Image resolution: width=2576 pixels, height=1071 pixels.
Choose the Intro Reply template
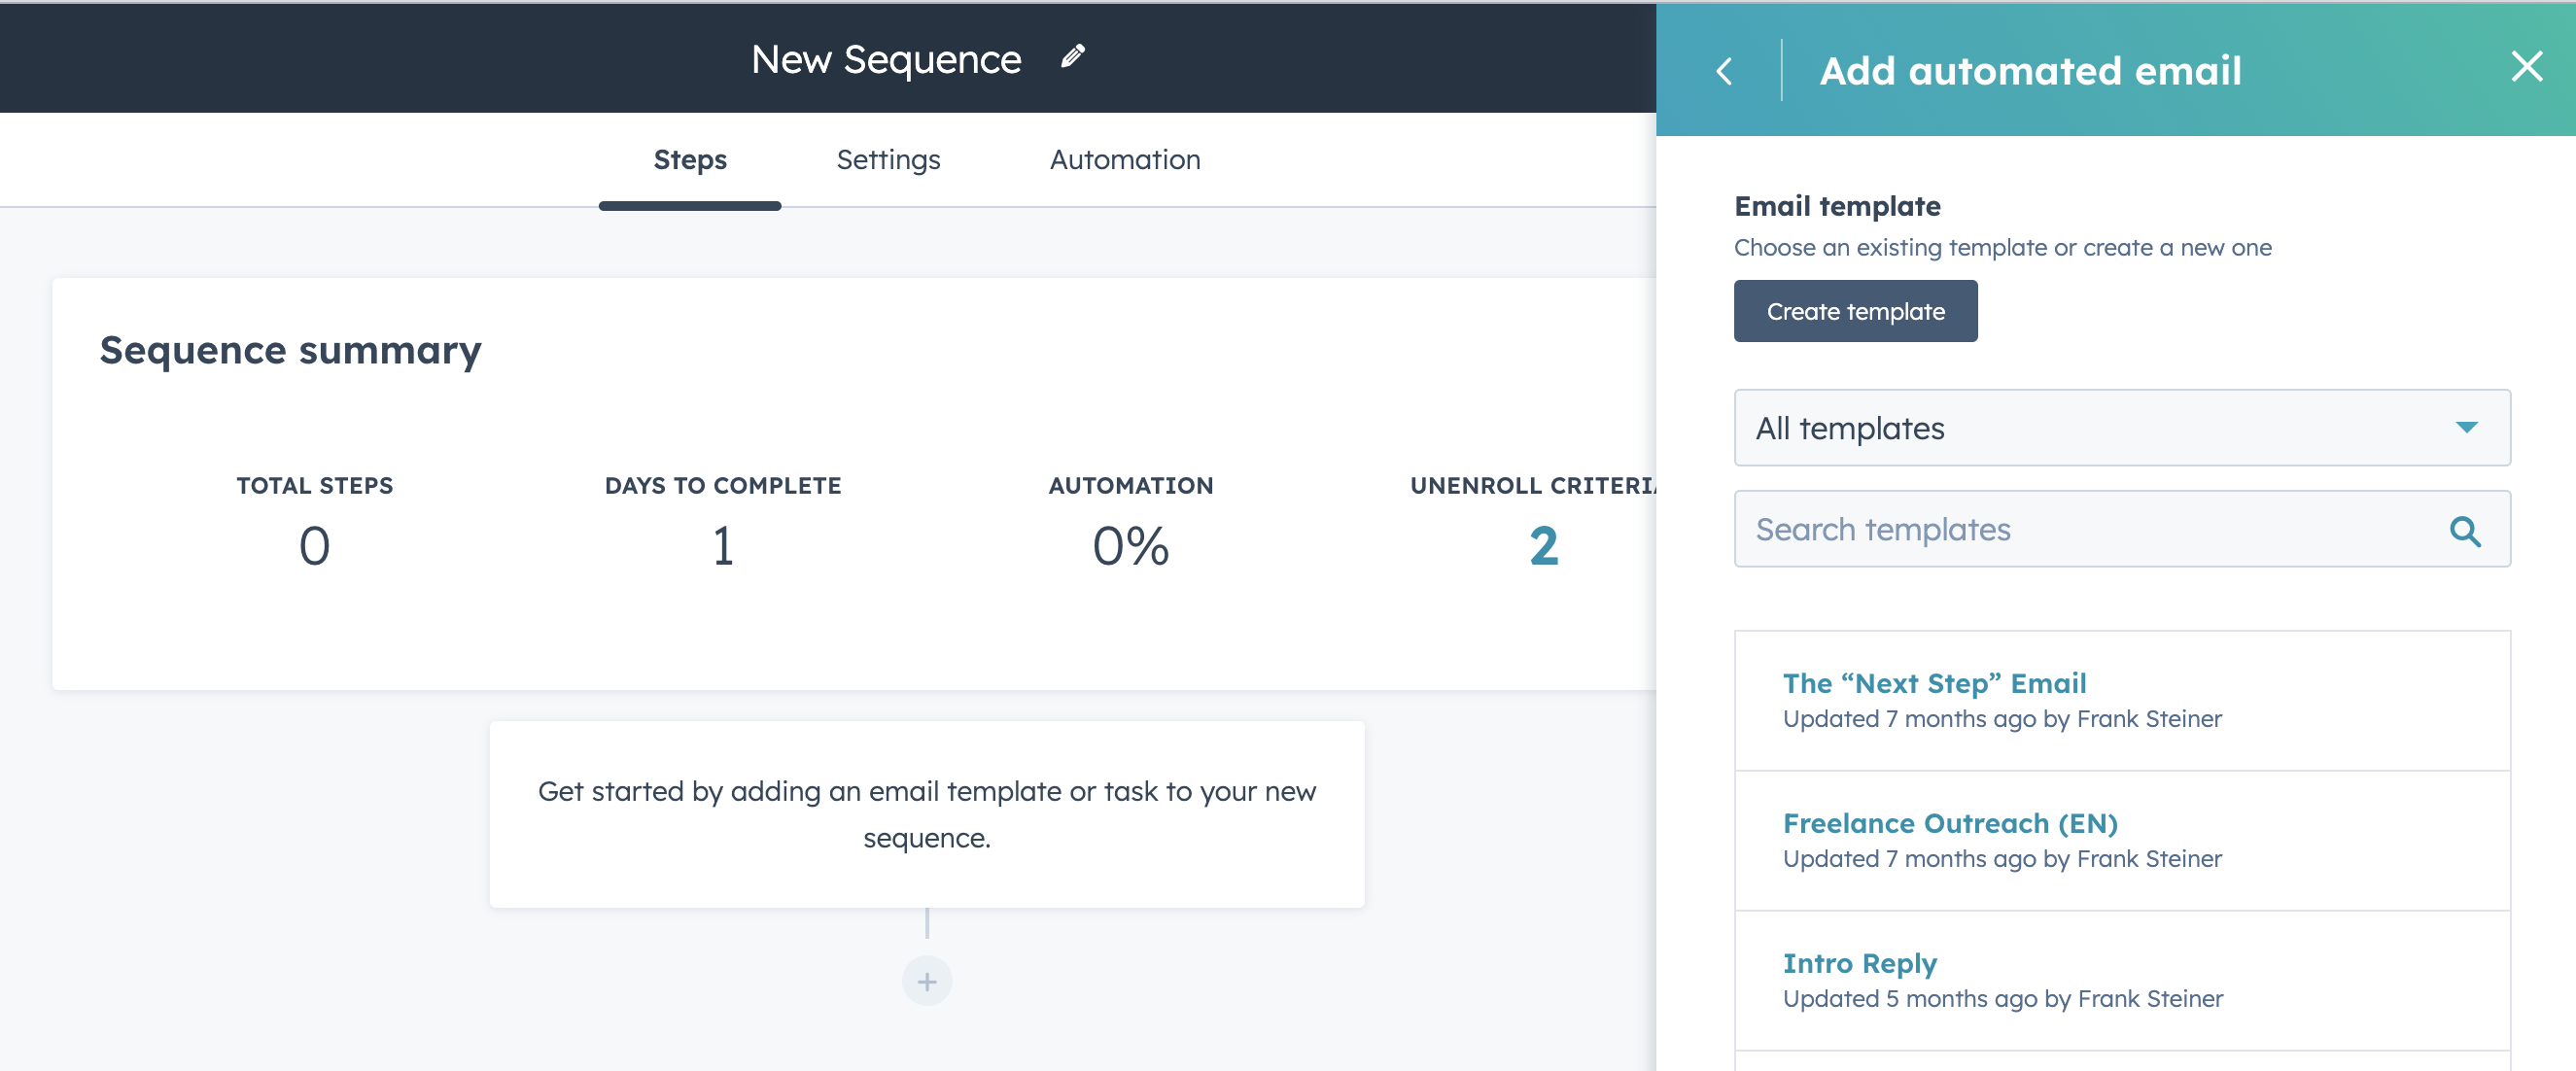point(1860,963)
